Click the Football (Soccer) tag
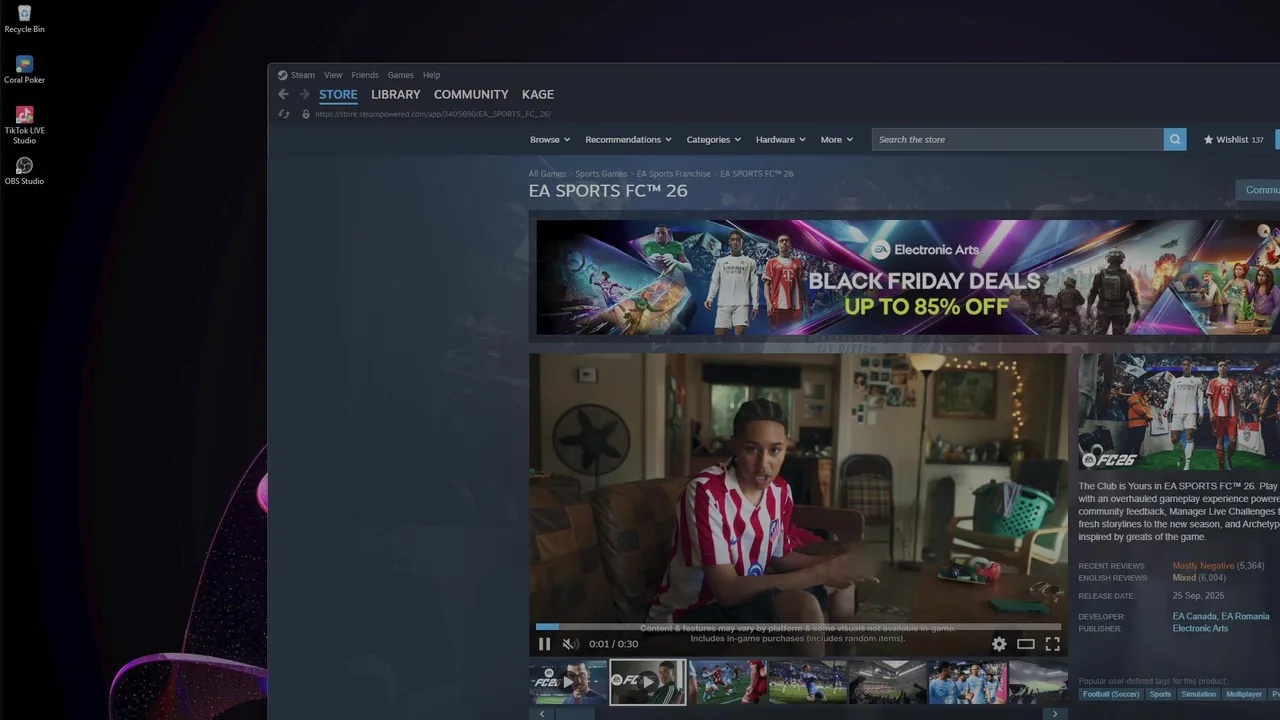1280x720 pixels. point(1110,694)
